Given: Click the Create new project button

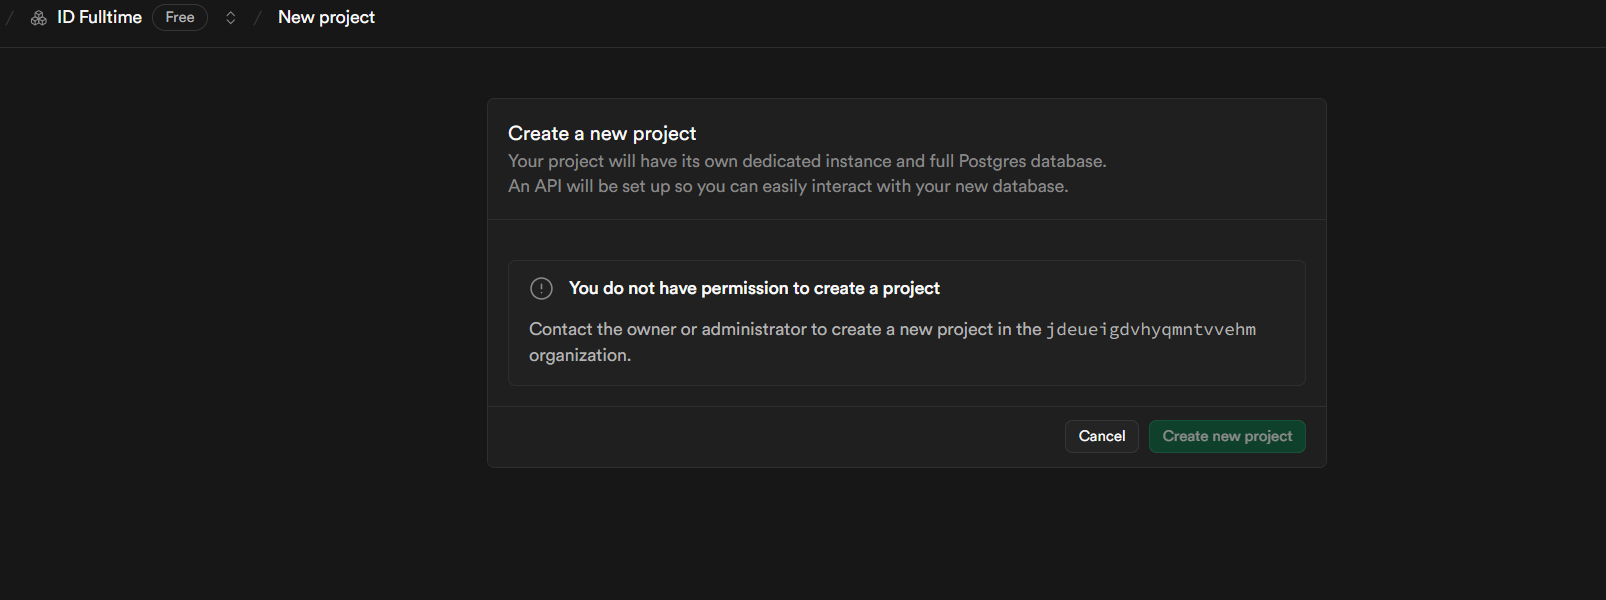Looking at the screenshot, I should (x=1227, y=437).
